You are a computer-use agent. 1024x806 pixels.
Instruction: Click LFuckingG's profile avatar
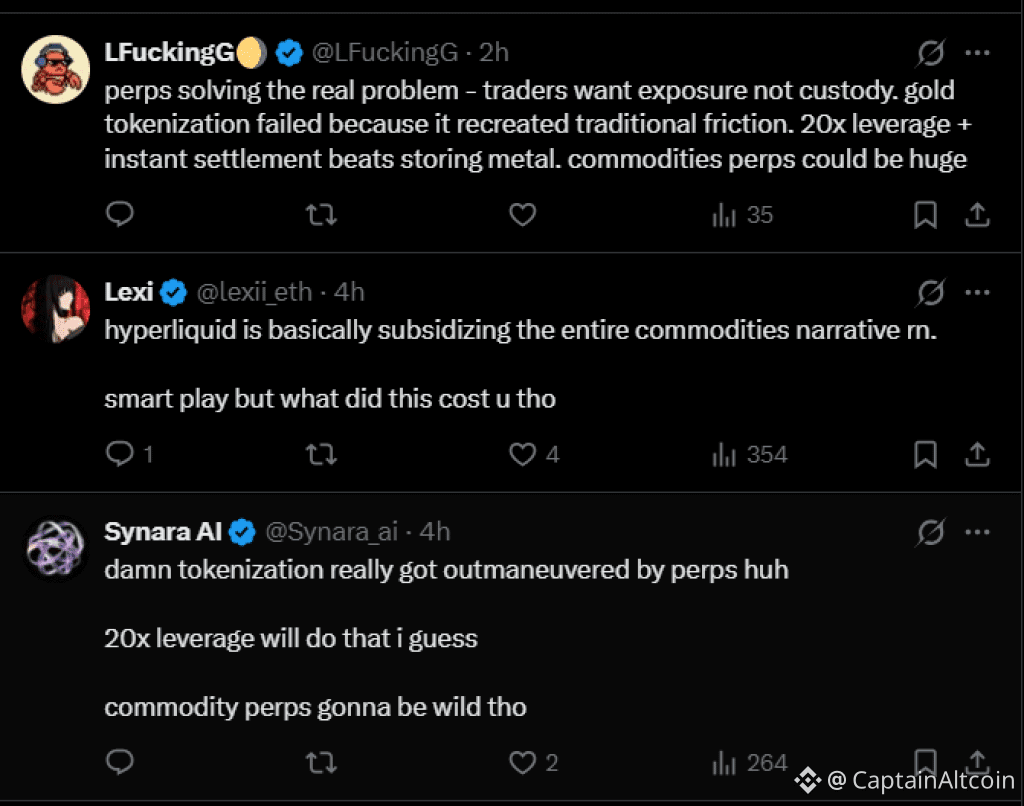point(56,68)
